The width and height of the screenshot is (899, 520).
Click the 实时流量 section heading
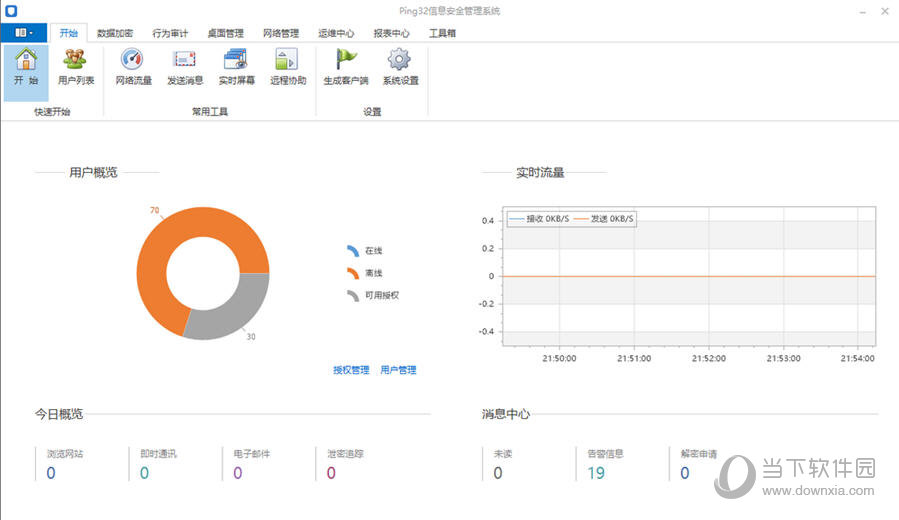pyautogui.click(x=540, y=172)
